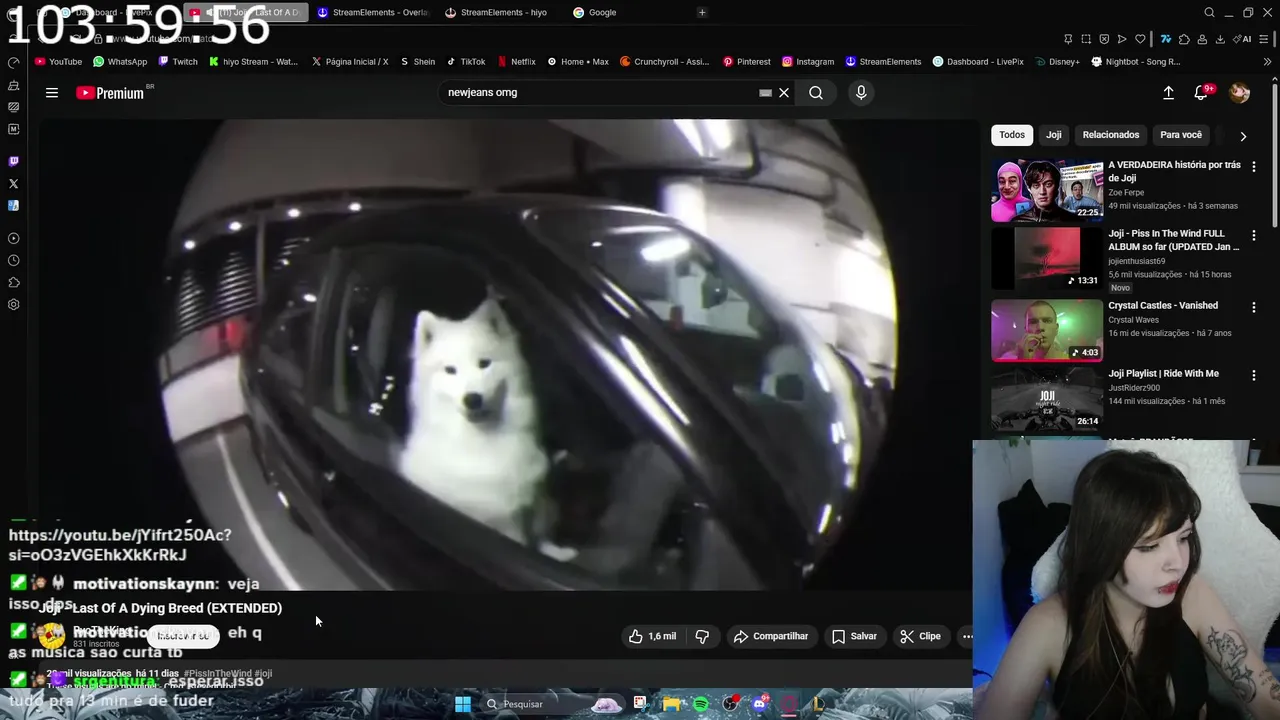Open more actions ellipsis beside Clipe
1280x720 pixels.
coord(967,636)
